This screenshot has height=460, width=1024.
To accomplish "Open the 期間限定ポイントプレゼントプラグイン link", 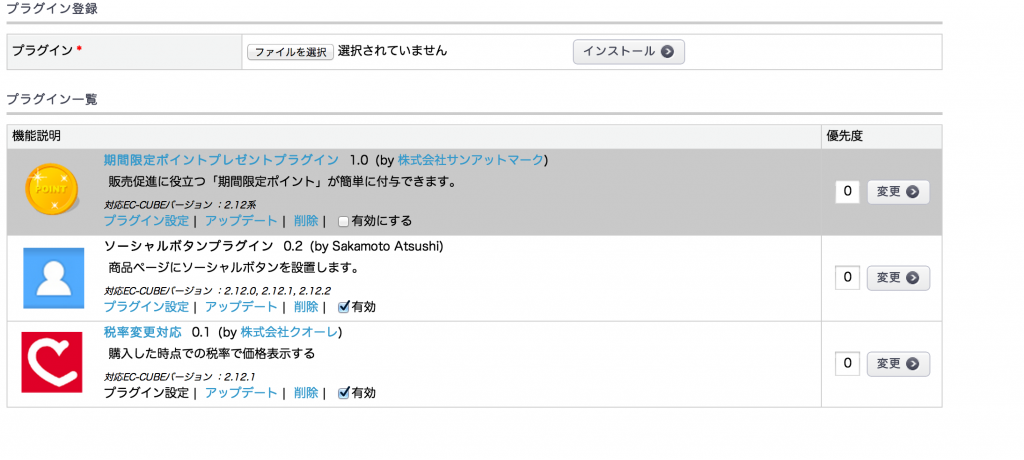I will point(221,159).
